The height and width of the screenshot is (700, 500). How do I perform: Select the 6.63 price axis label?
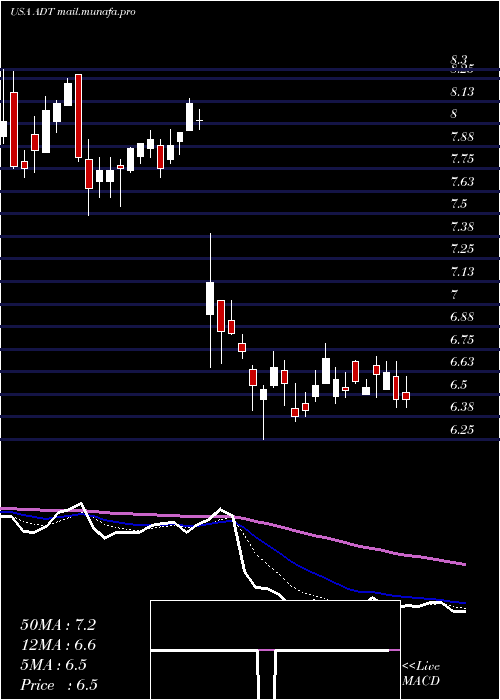(462, 362)
